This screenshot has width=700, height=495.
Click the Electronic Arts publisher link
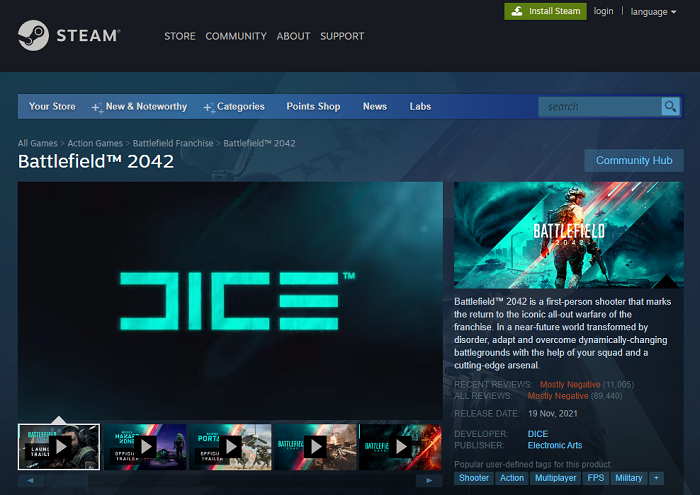click(x=554, y=445)
